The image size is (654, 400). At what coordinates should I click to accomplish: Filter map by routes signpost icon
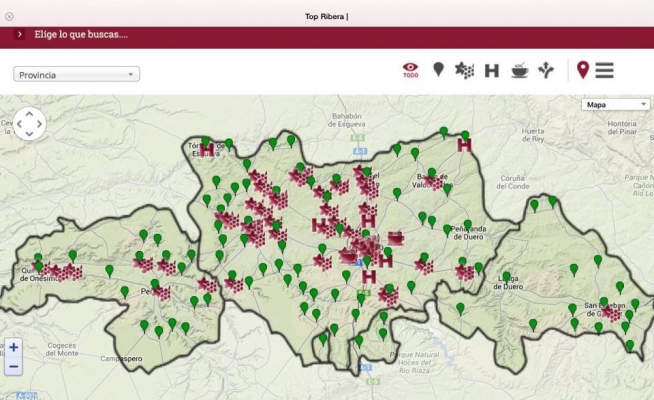(x=545, y=70)
